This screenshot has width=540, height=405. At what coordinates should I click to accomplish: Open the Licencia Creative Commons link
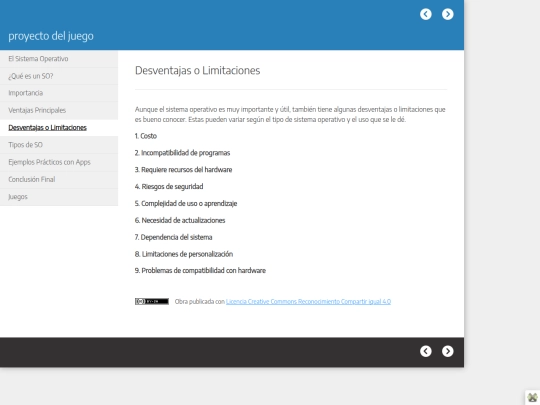(x=308, y=302)
